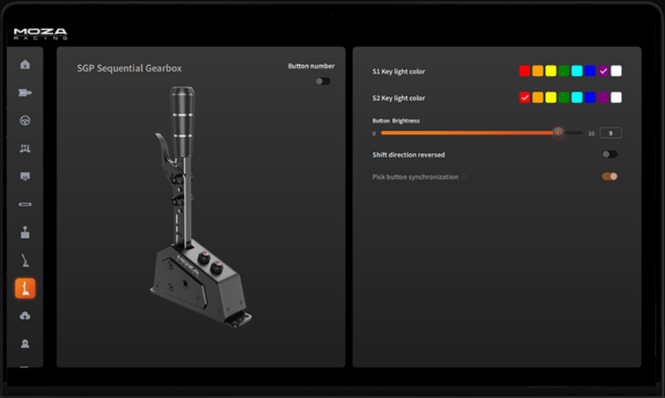Image resolution: width=665 pixels, height=398 pixels.
Task: Open the Home page in sidebar
Action: pyautogui.click(x=25, y=64)
